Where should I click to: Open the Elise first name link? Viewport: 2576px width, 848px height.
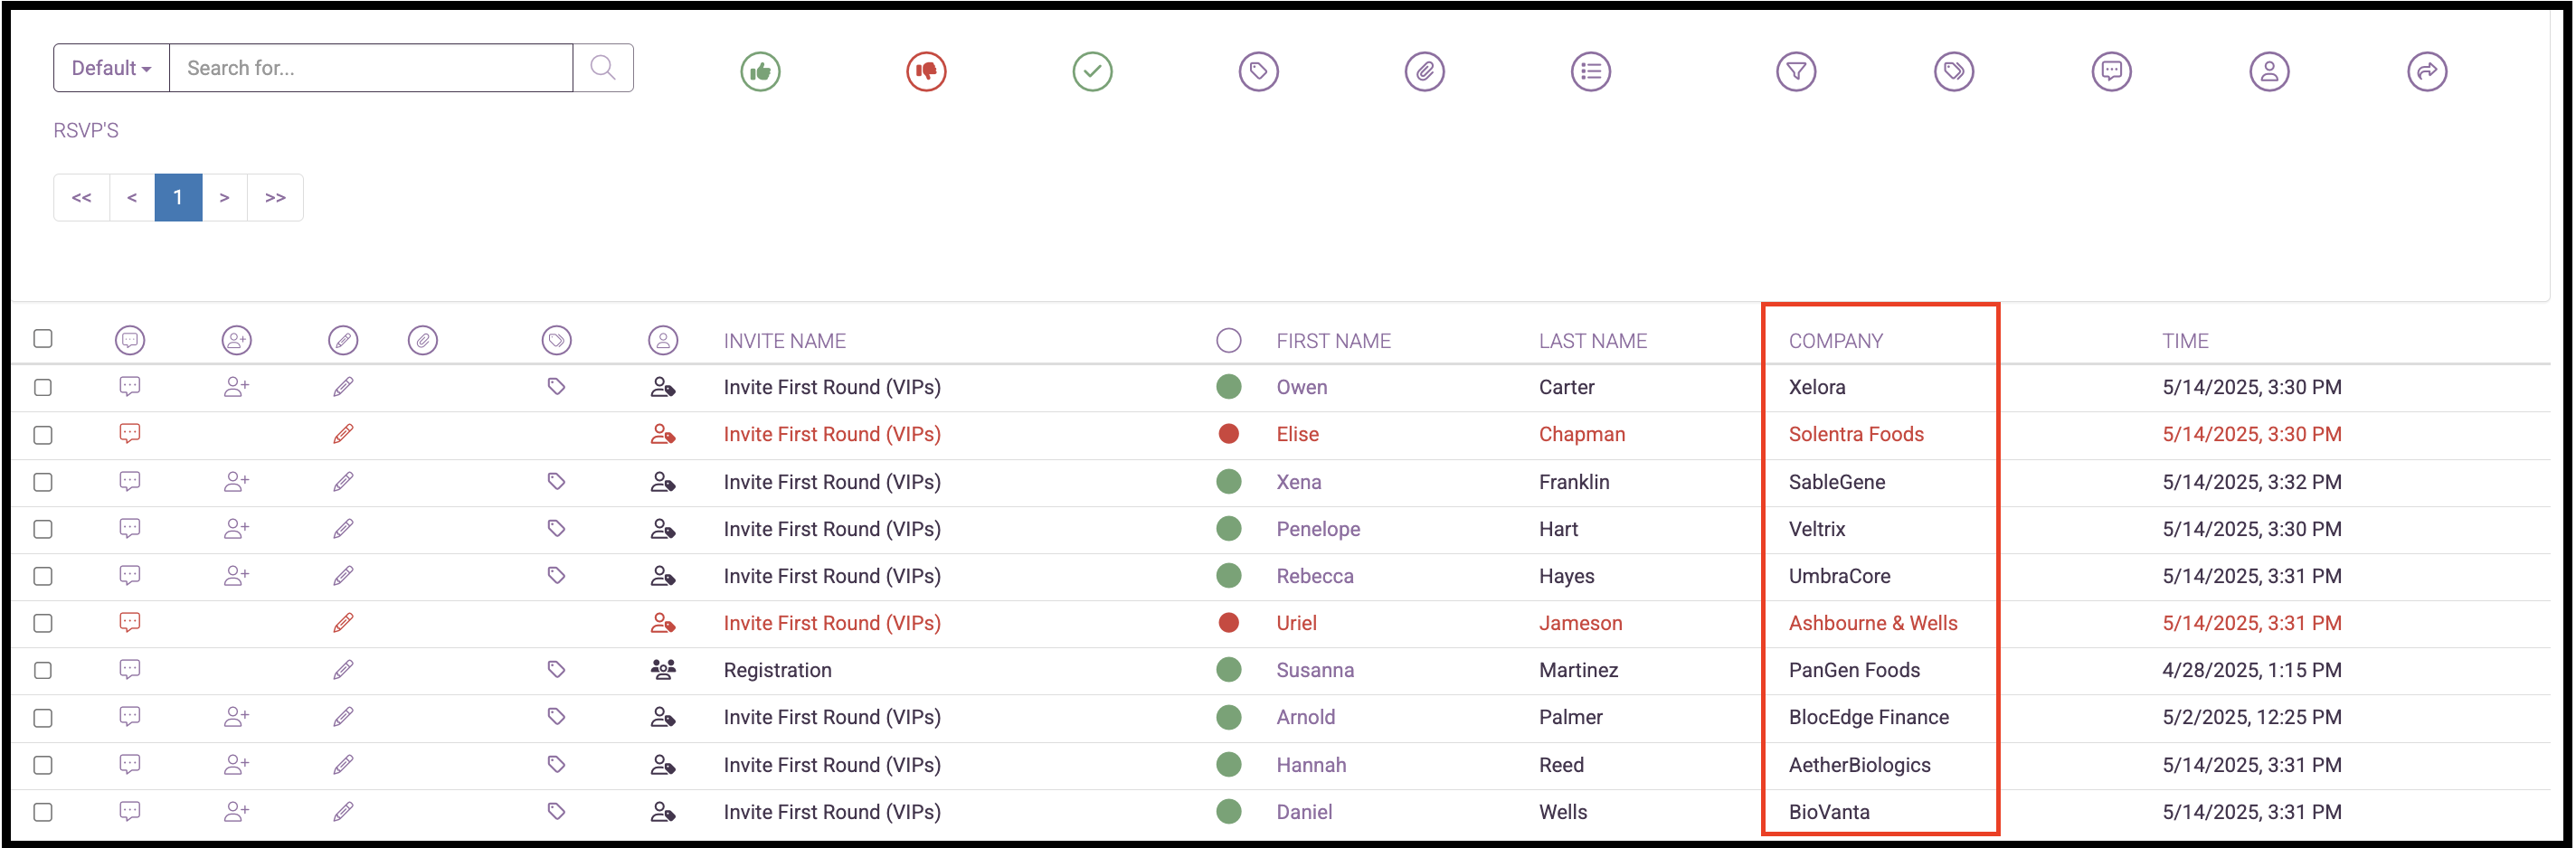(x=1297, y=434)
